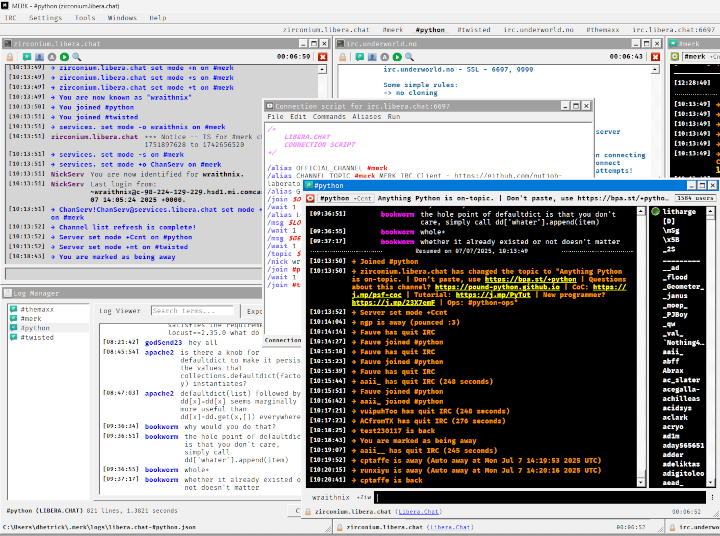
Task: Click the user profile icon in zirconium.libera.chat toolbar
Action: [39, 57]
